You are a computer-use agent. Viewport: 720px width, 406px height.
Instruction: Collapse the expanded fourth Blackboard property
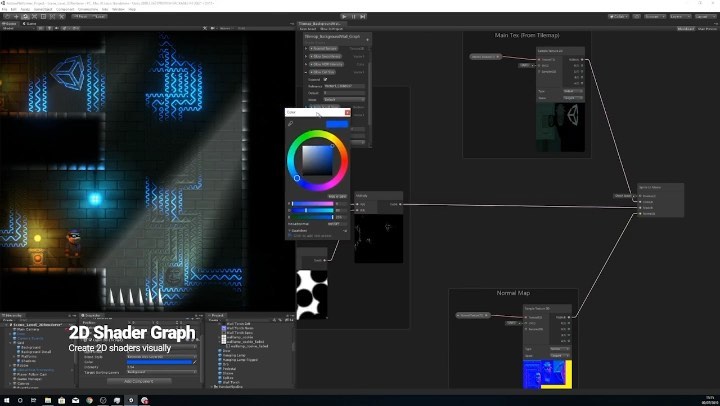[306, 72]
